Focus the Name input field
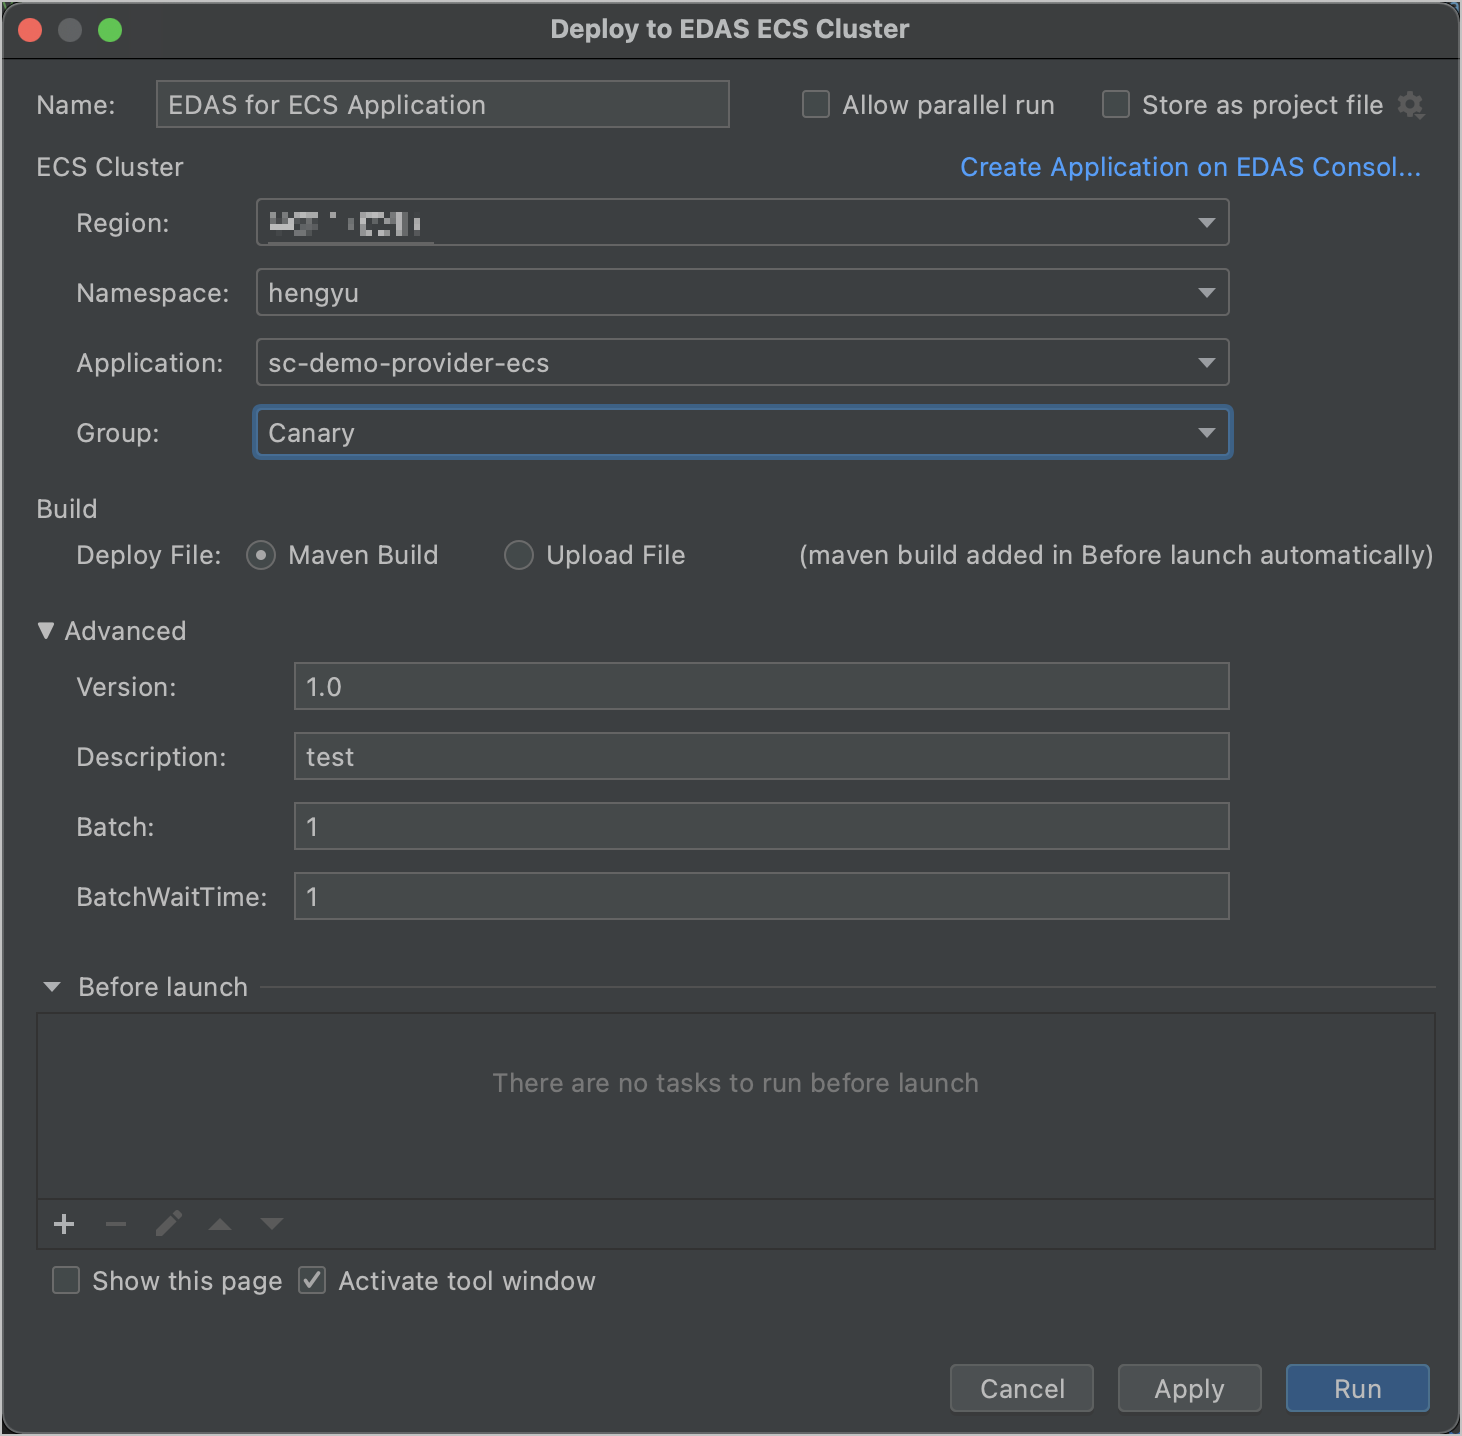This screenshot has height=1436, width=1462. 443,105
